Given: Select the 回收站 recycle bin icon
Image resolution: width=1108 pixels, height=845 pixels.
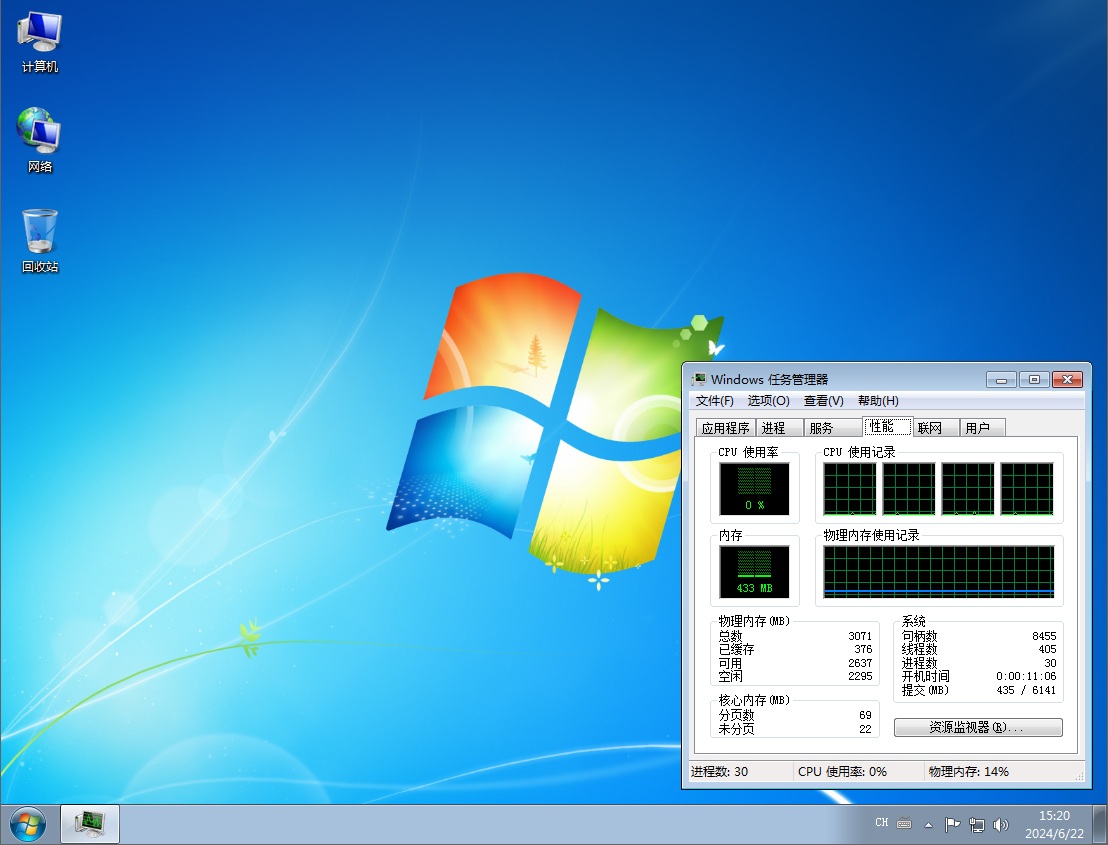Looking at the screenshot, I should point(40,241).
